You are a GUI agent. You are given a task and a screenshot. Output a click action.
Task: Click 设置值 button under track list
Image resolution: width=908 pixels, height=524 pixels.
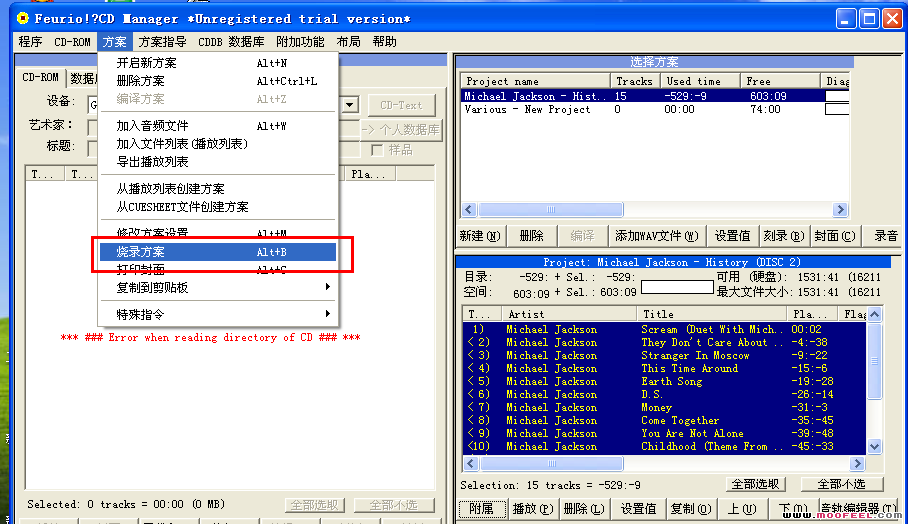point(638,509)
